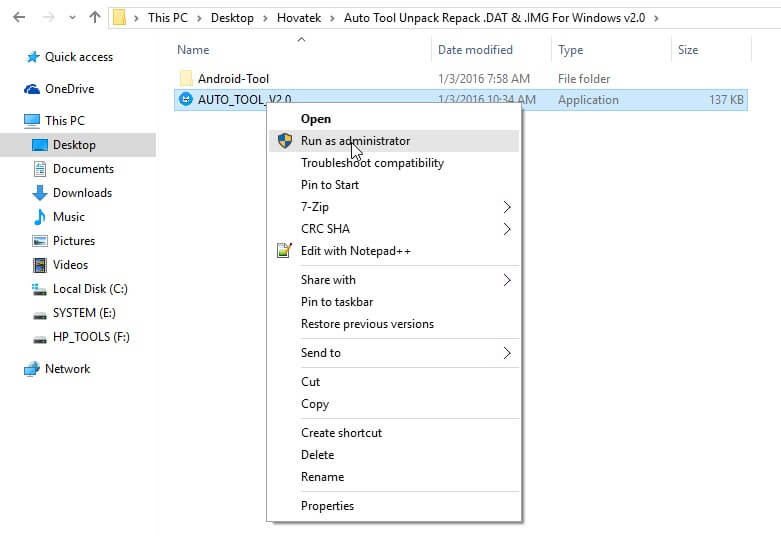
Task: Click the Back navigation arrow
Action: coord(19,17)
